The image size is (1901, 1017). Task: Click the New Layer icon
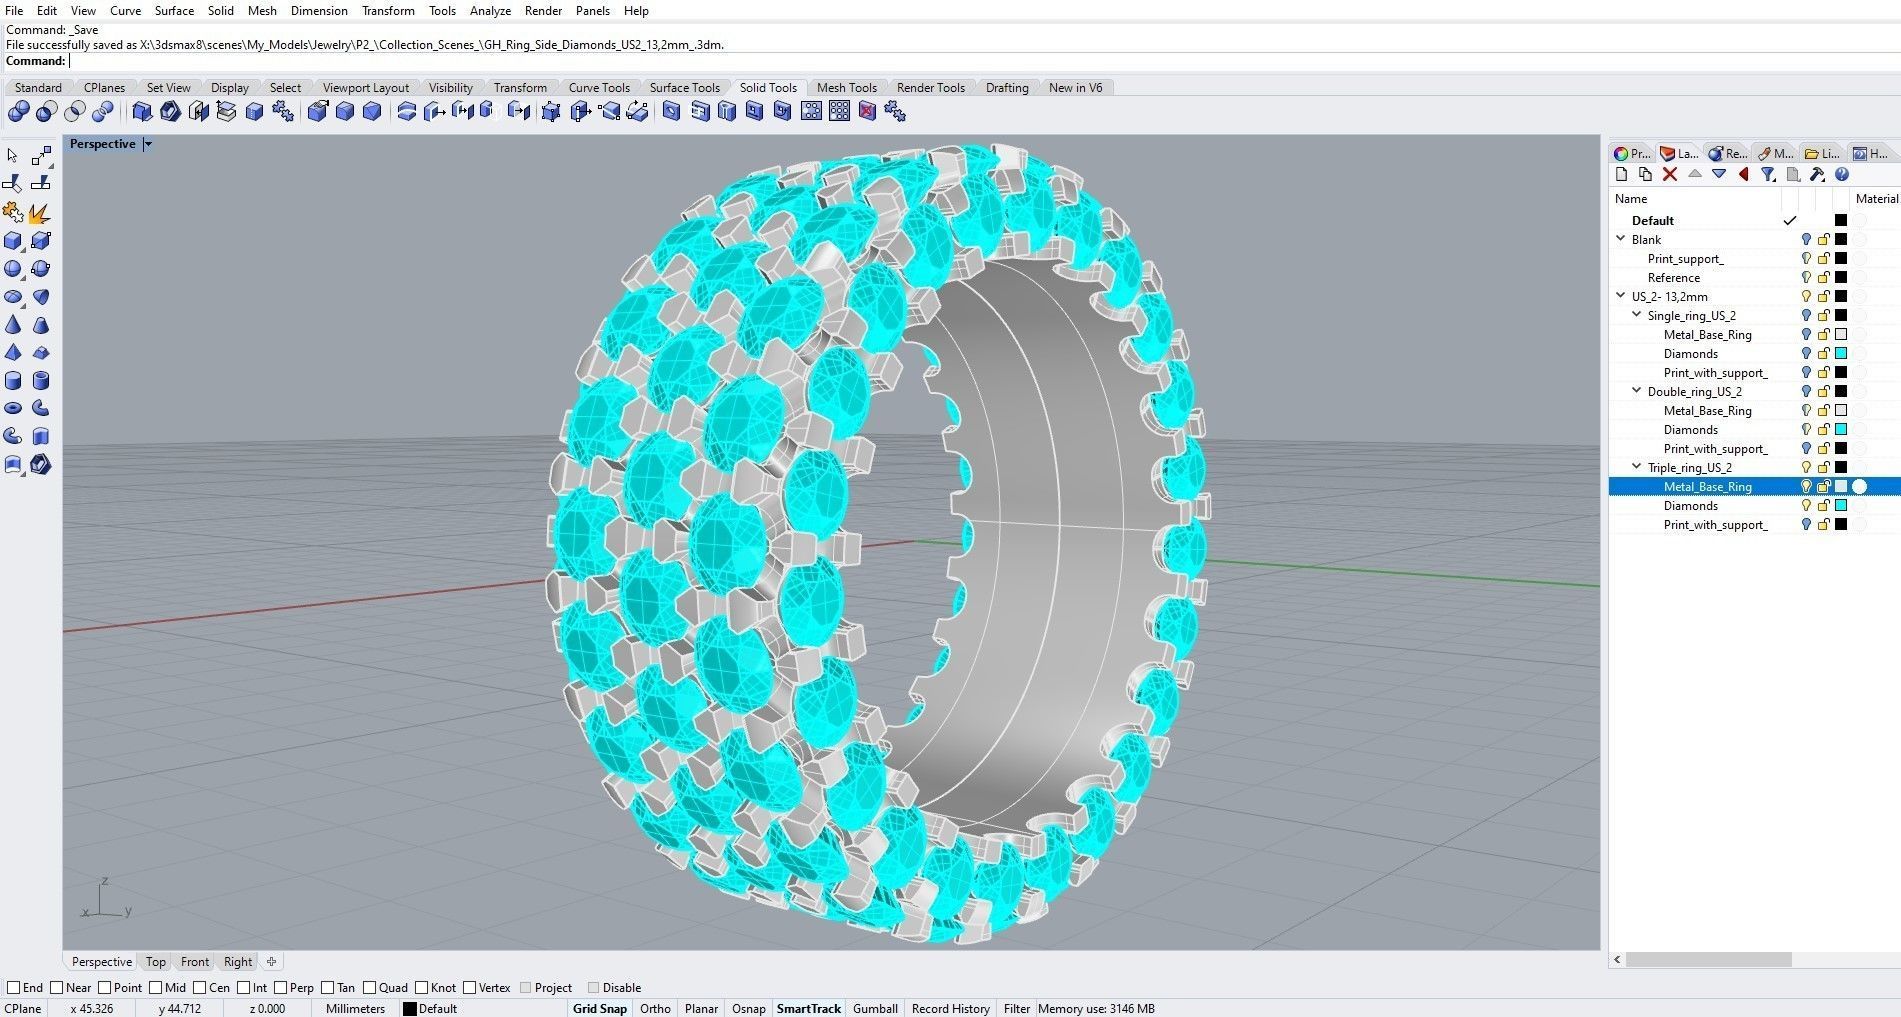point(1622,174)
